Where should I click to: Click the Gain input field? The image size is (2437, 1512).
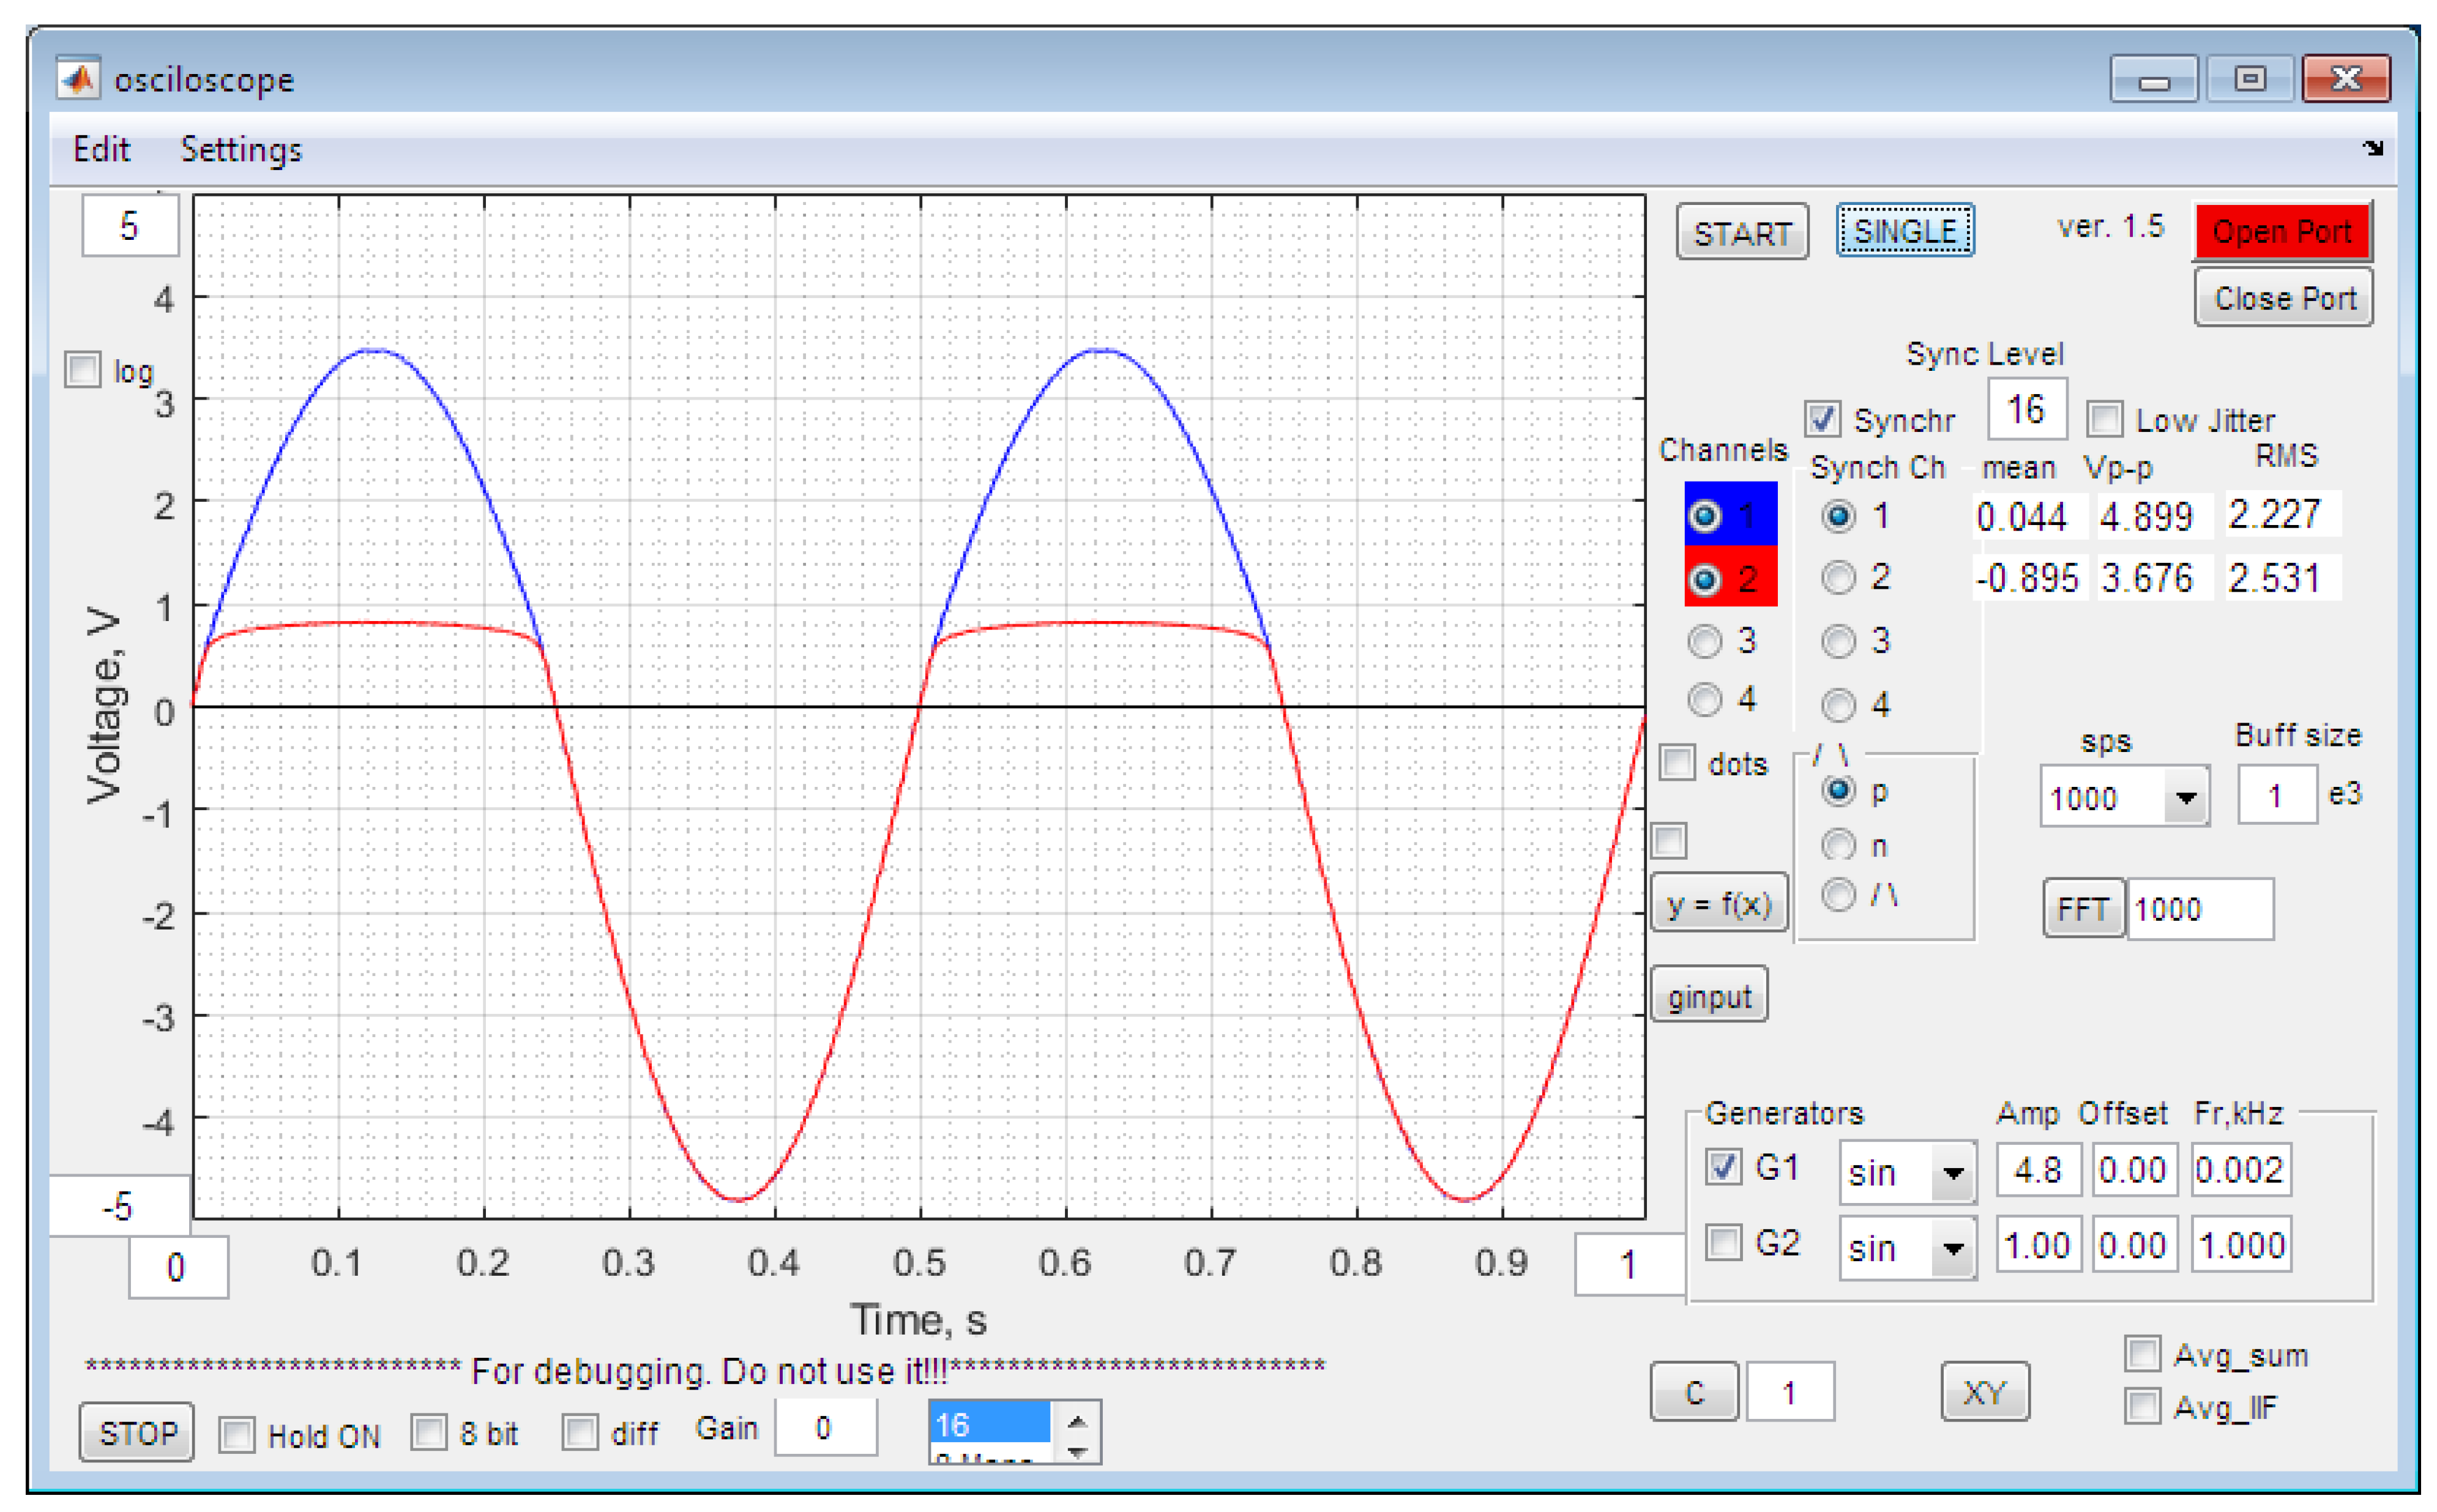(x=825, y=1427)
